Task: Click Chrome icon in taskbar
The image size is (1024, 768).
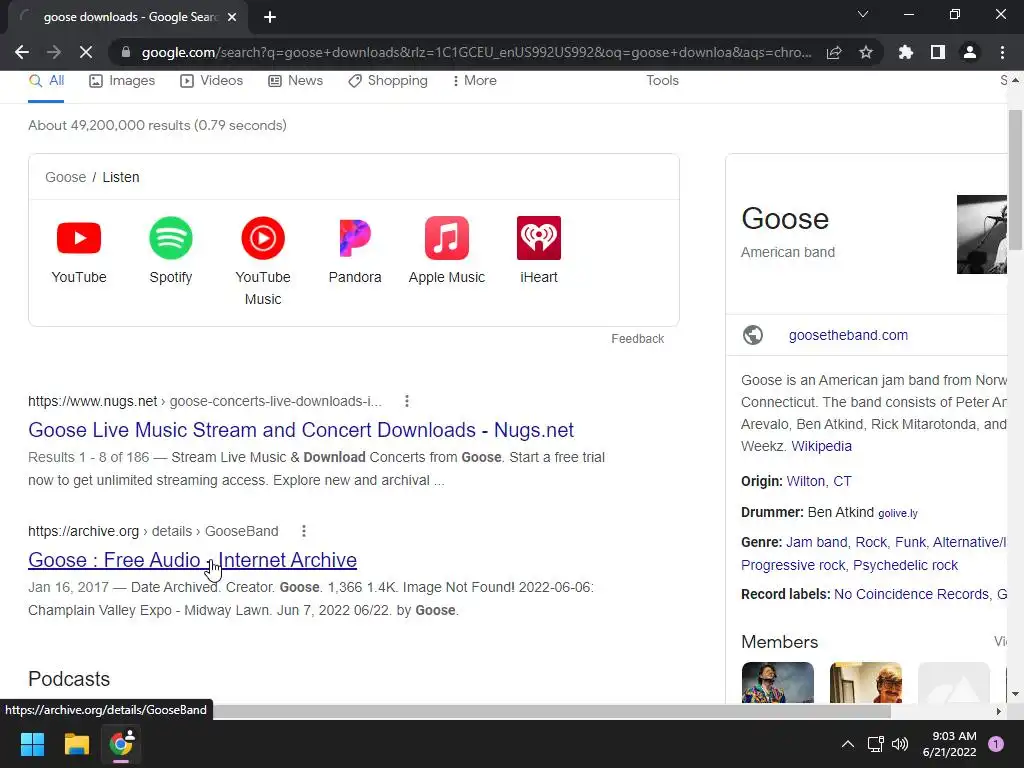Action: pos(121,744)
